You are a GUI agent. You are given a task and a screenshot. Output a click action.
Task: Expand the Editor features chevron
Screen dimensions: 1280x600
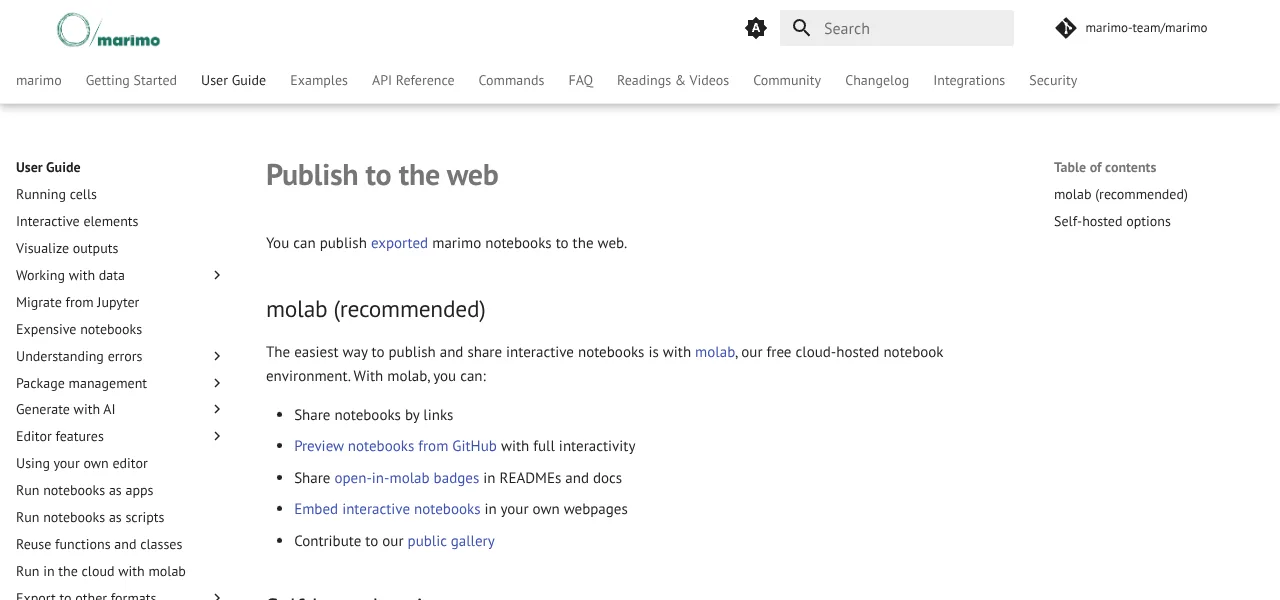(x=217, y=436)
